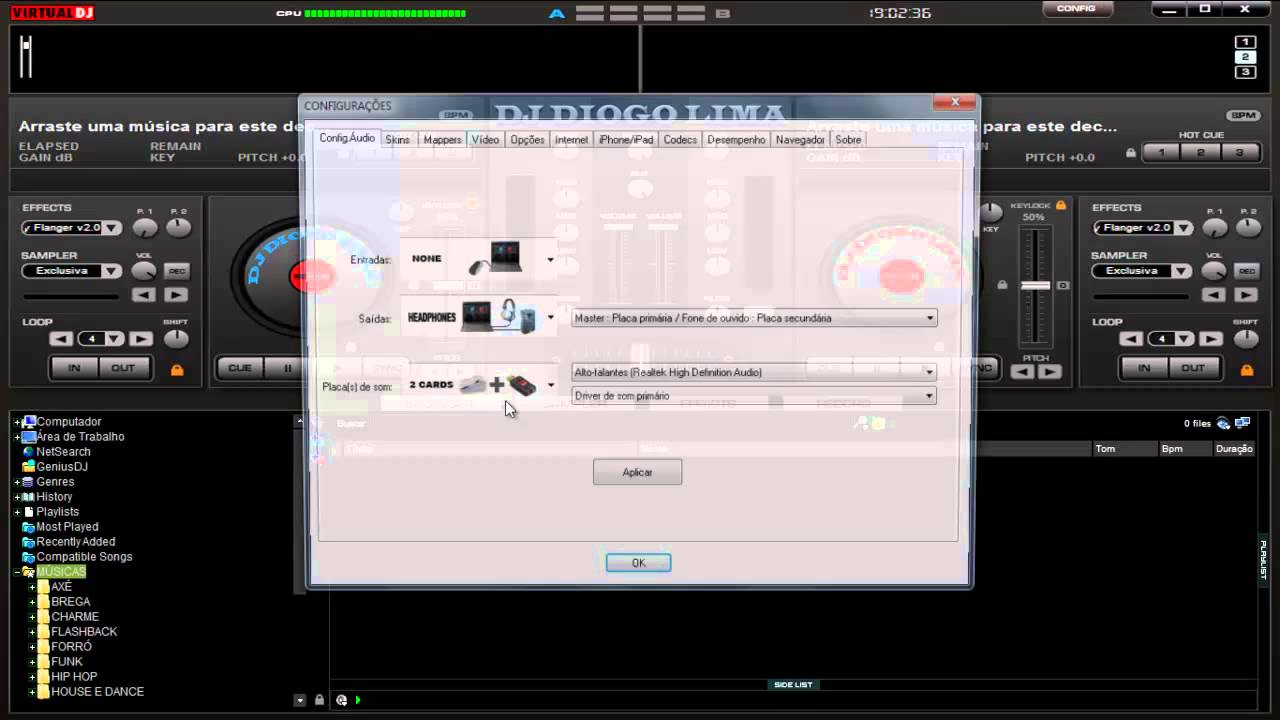Expand the FLASHBACK folder
This screenshot has height=720, width=1280.
pyautogui.click(x=32, y=632)
